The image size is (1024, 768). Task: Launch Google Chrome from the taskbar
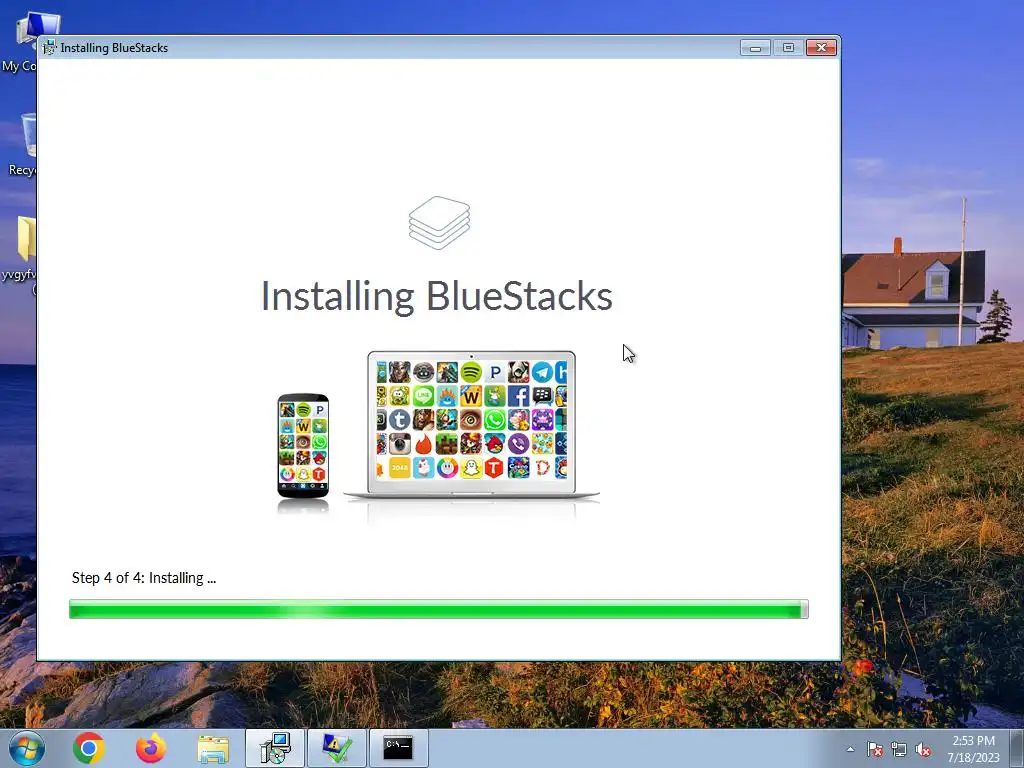pos(89,748)
